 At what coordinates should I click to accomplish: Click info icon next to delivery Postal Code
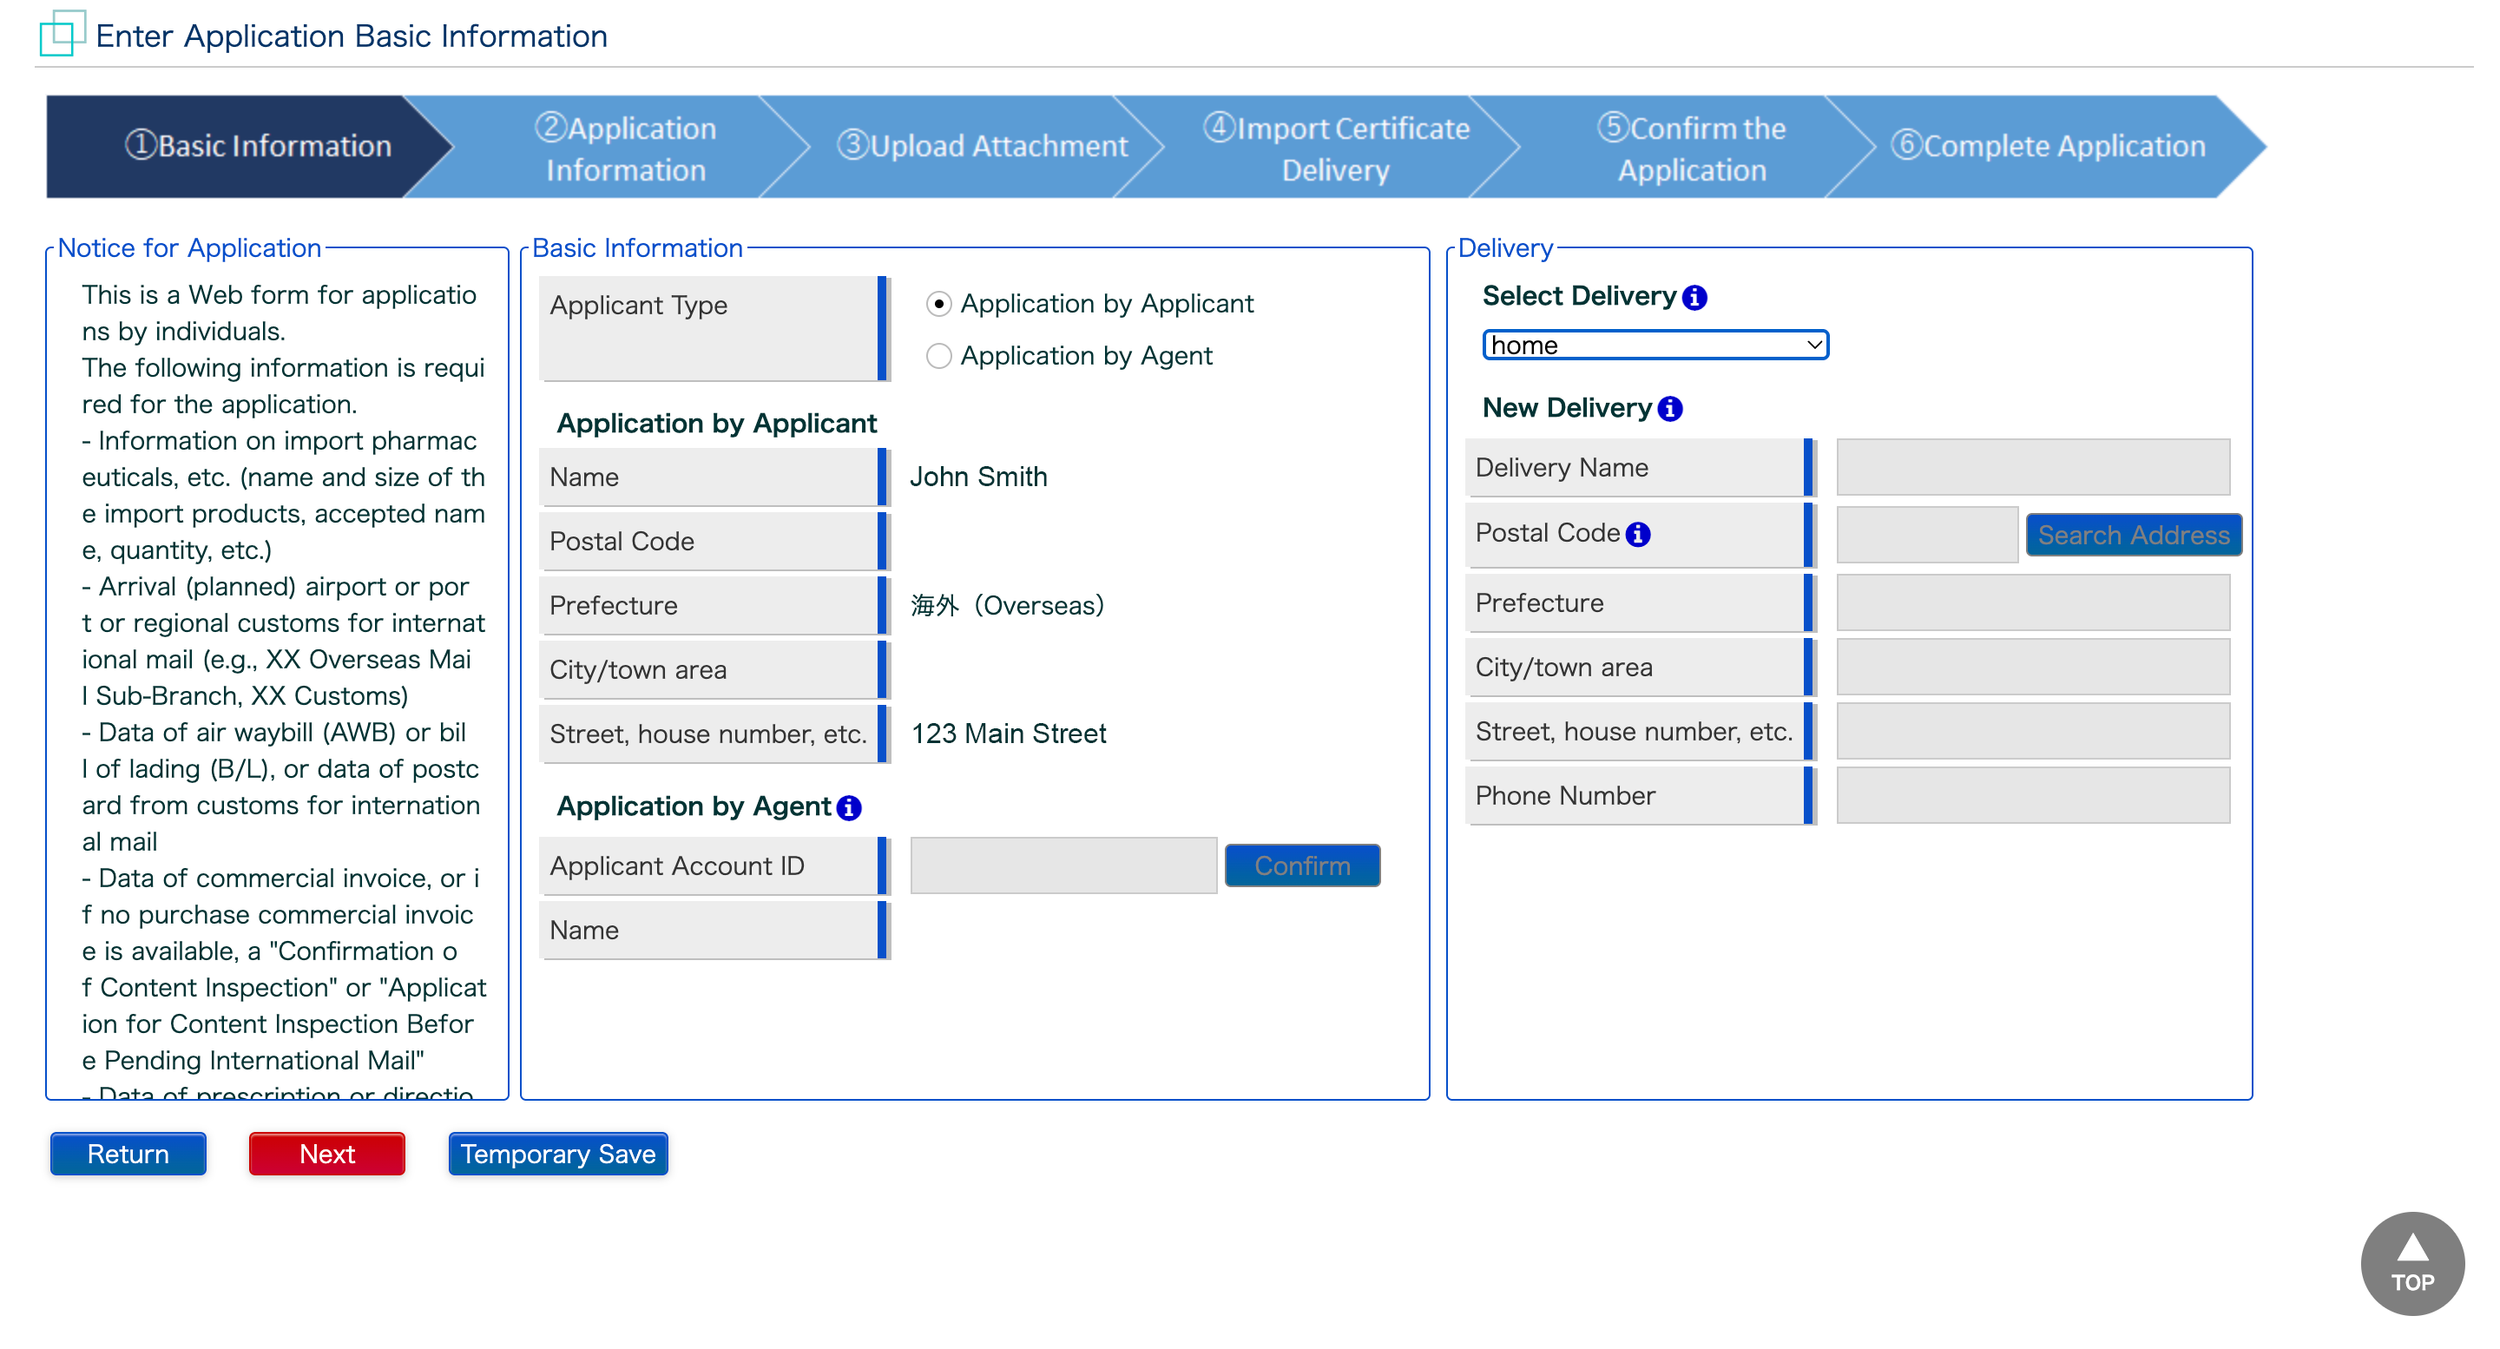(1637, 534)
